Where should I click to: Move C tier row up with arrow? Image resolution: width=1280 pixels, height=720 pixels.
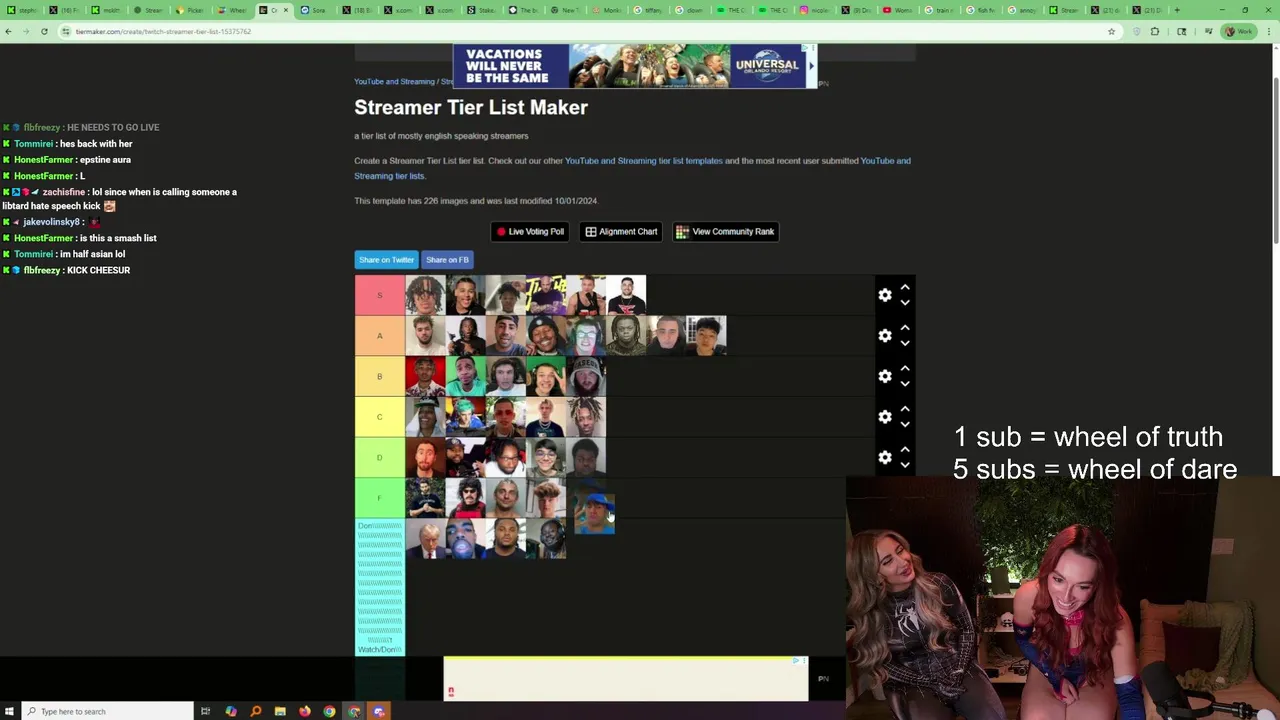pyautogui.click(x=905, y=408)
